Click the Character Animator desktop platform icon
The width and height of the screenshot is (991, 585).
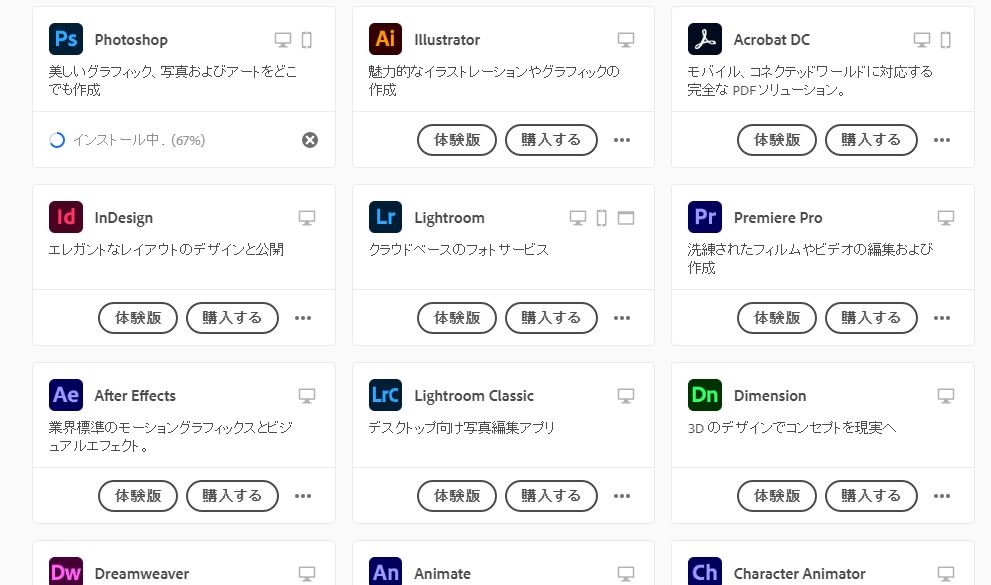tap(945, 574)
